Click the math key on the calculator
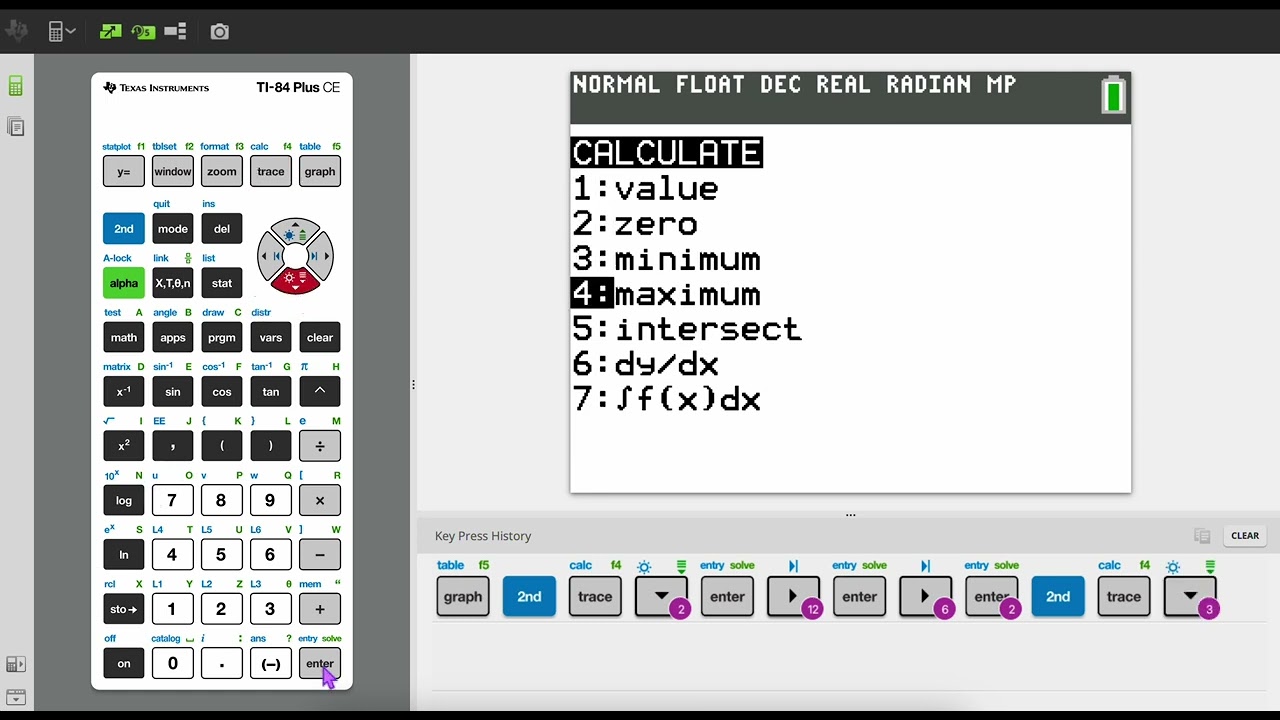This screenshot has width=1280, height=720. point(124,337)
